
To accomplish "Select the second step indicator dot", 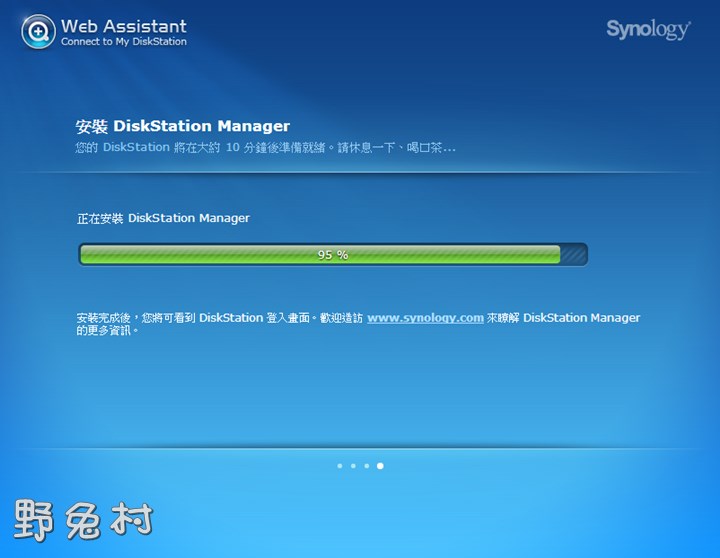I will [x=353, y=466].
